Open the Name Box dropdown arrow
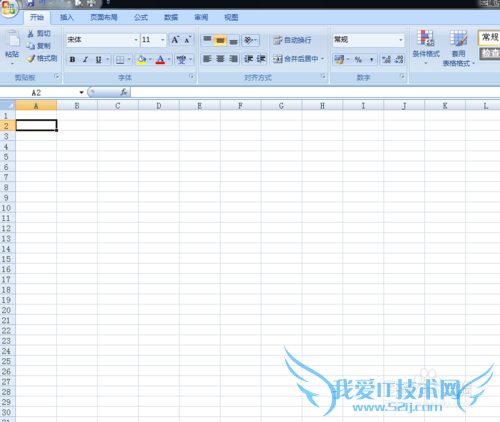The height and width of the screenshot is (422, 500). pos(81,92)
